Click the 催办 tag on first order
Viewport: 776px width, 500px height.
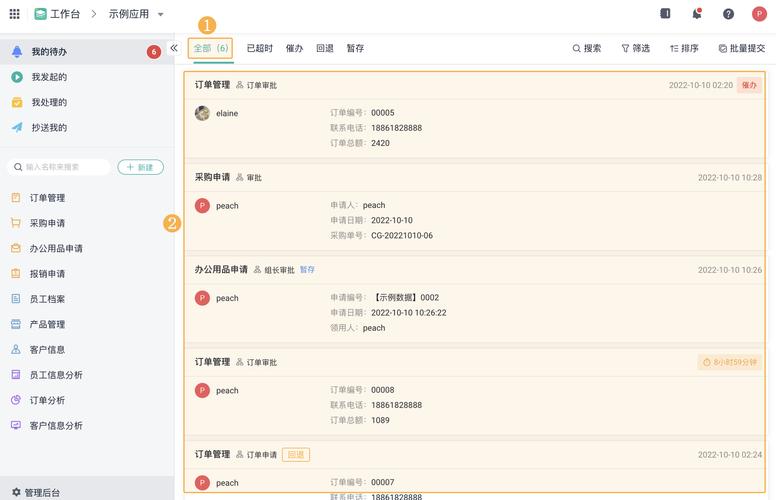[749, 85]
